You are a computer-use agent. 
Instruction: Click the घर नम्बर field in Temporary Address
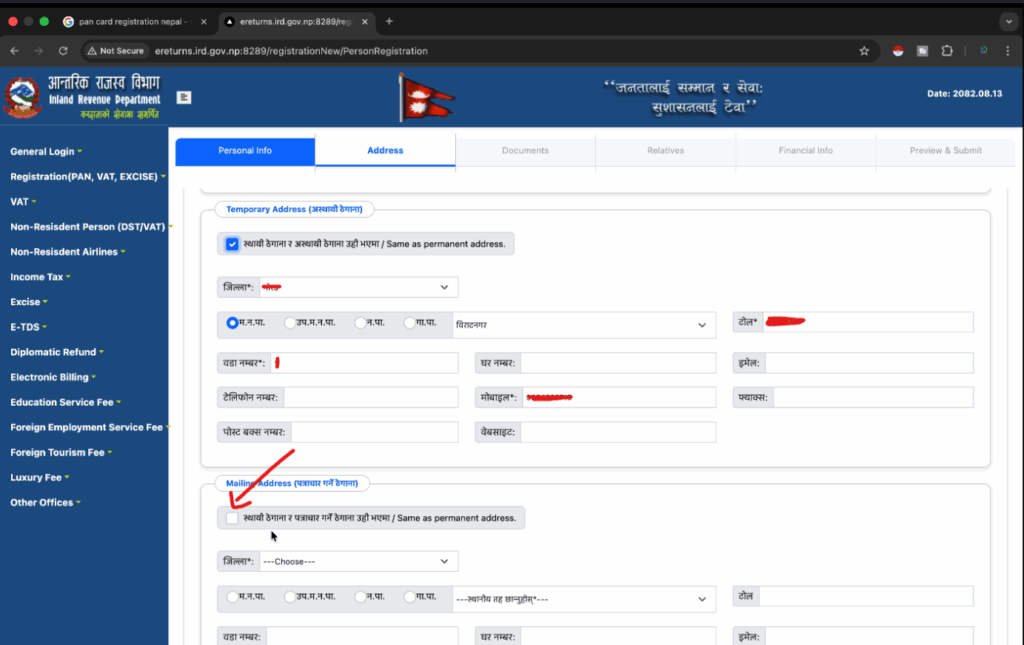[618, 363]
